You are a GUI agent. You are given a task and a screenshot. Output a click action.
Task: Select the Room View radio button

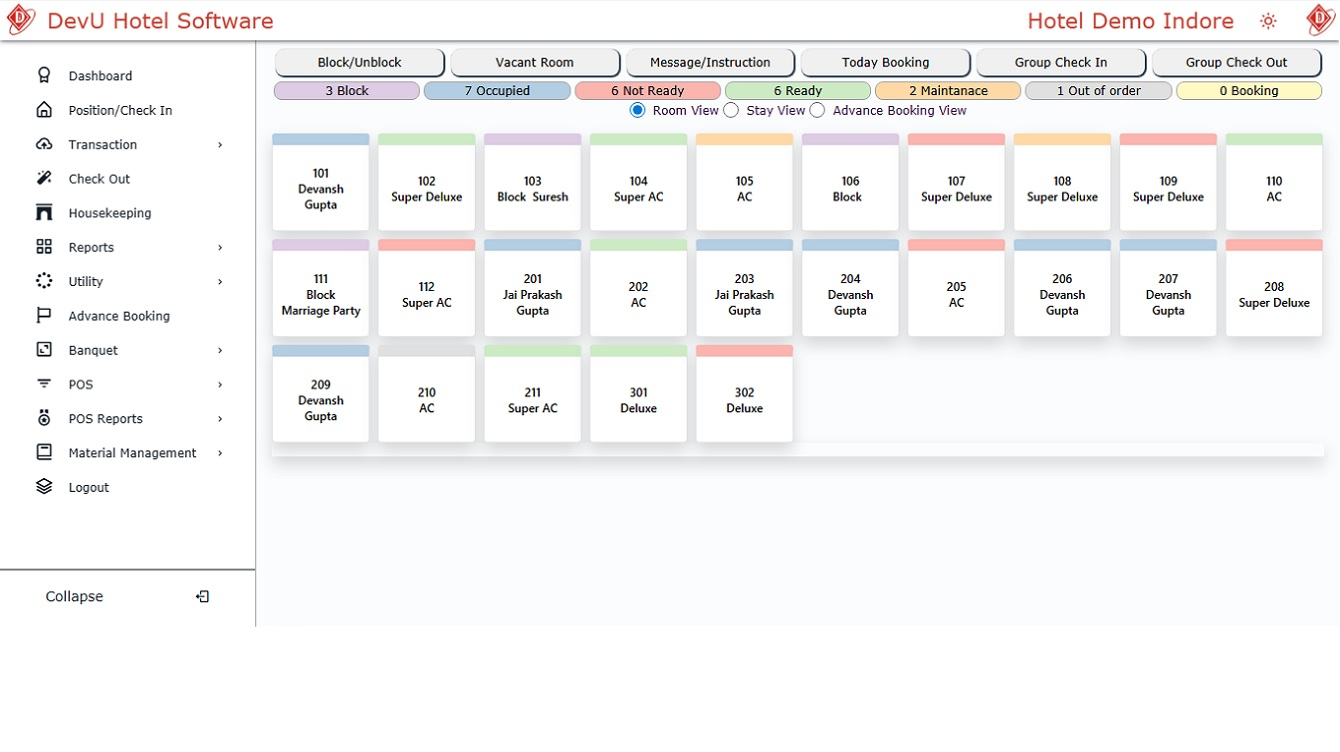pos(637,110)
